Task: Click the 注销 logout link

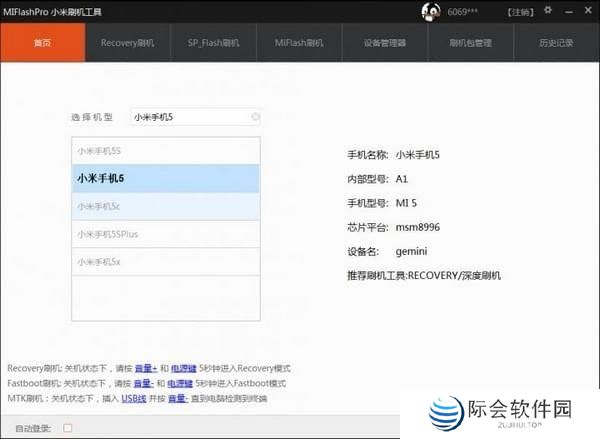Action: tap(520, 12)
